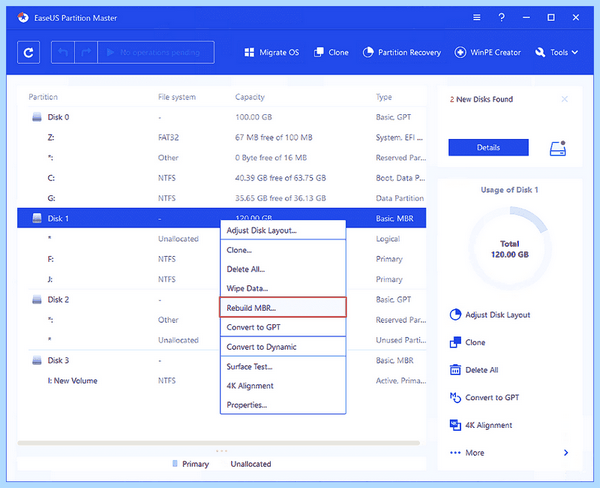Open the hamburger menu in title bar
Screen dimensions: 600x488
476,18
